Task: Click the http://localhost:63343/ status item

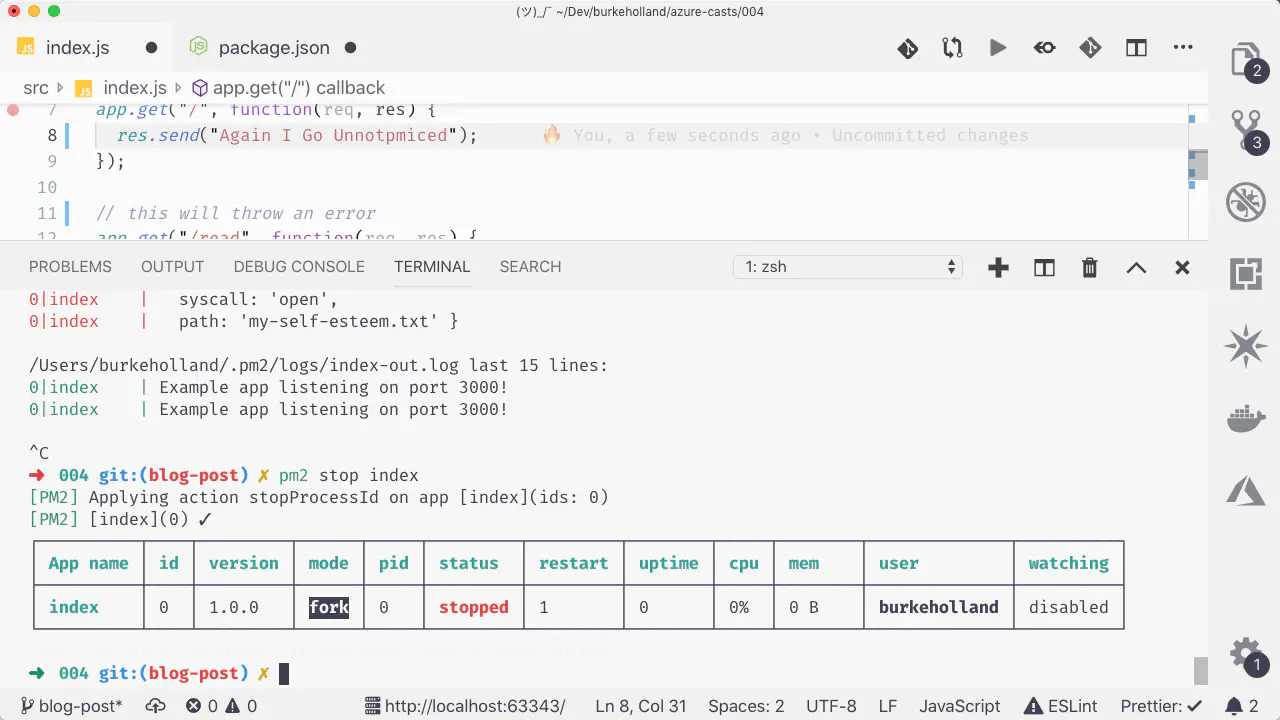Action: coord(466,706)
